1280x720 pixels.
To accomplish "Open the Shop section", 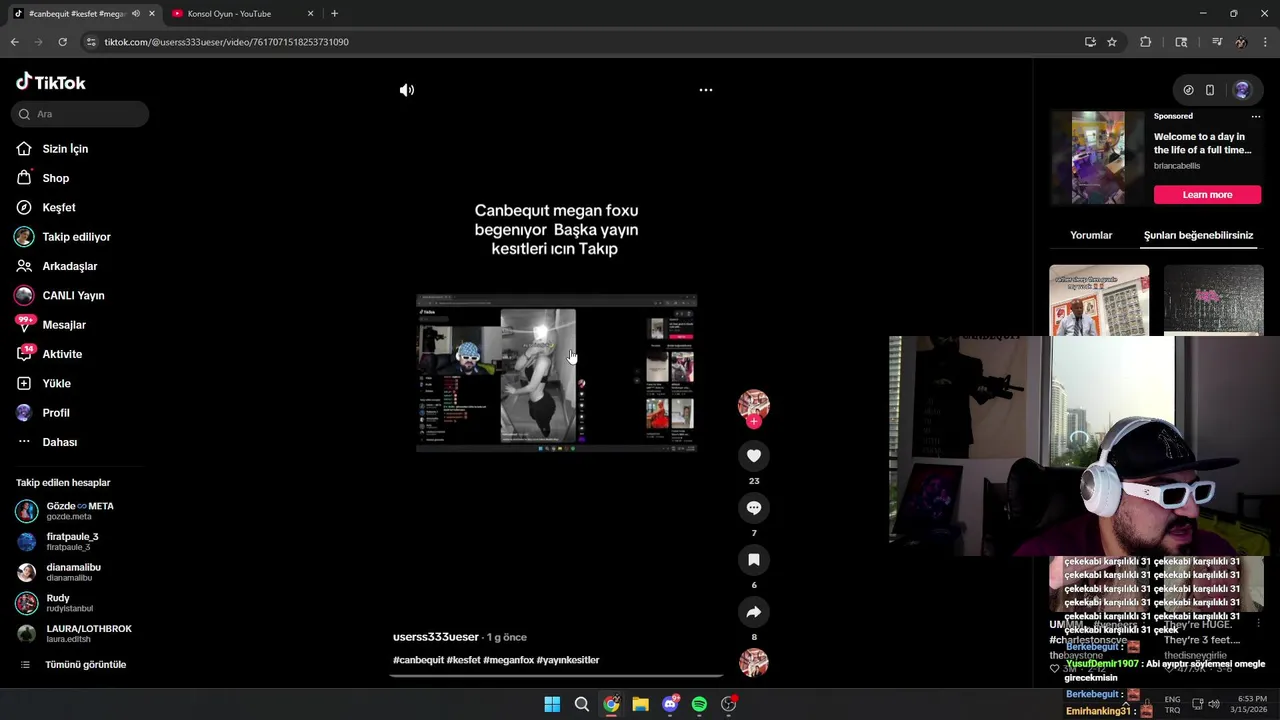I will pos(56,178).
